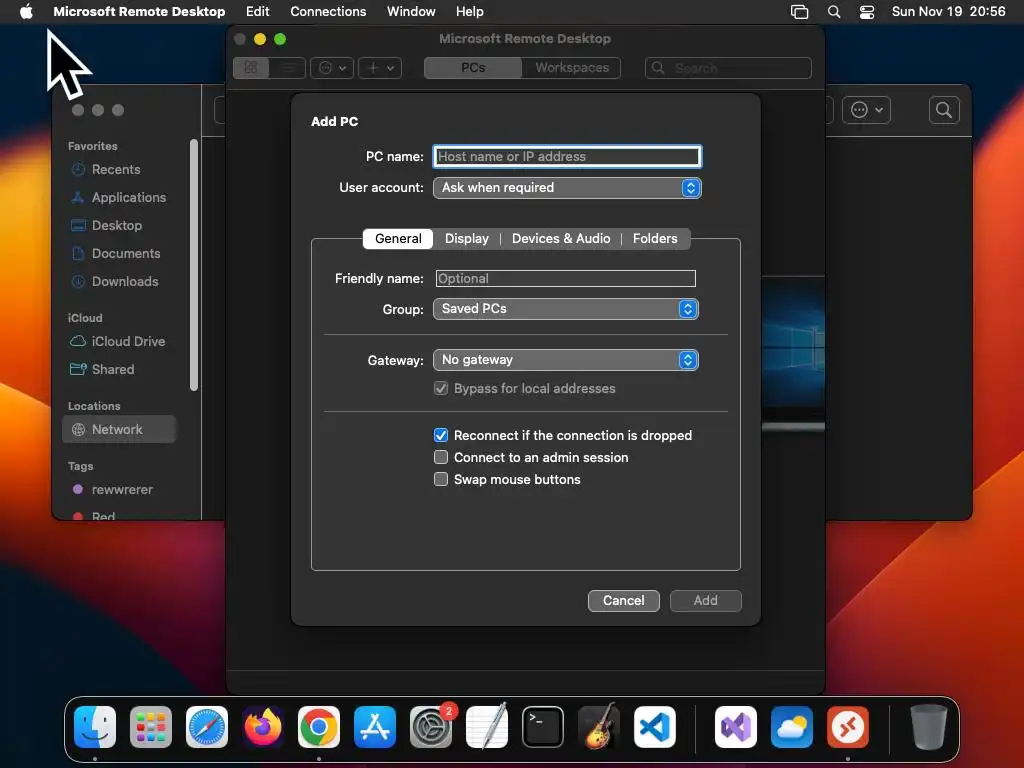Screen dimensions: 1024x768
Task: Switch to Devices & Audio tab
Action: 561,238
